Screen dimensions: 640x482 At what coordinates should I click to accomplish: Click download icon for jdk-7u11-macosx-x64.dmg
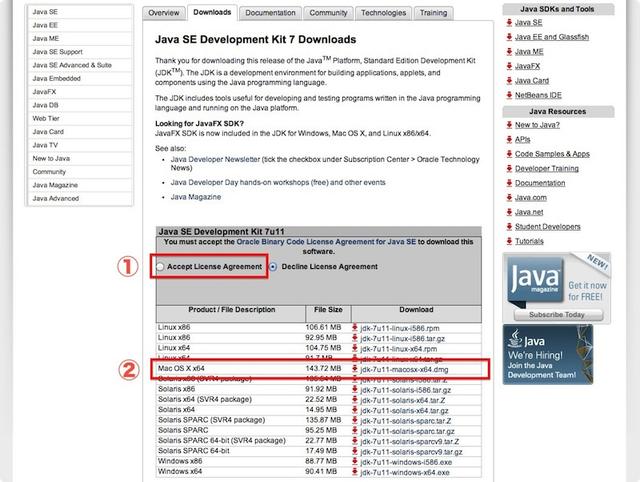355,369
